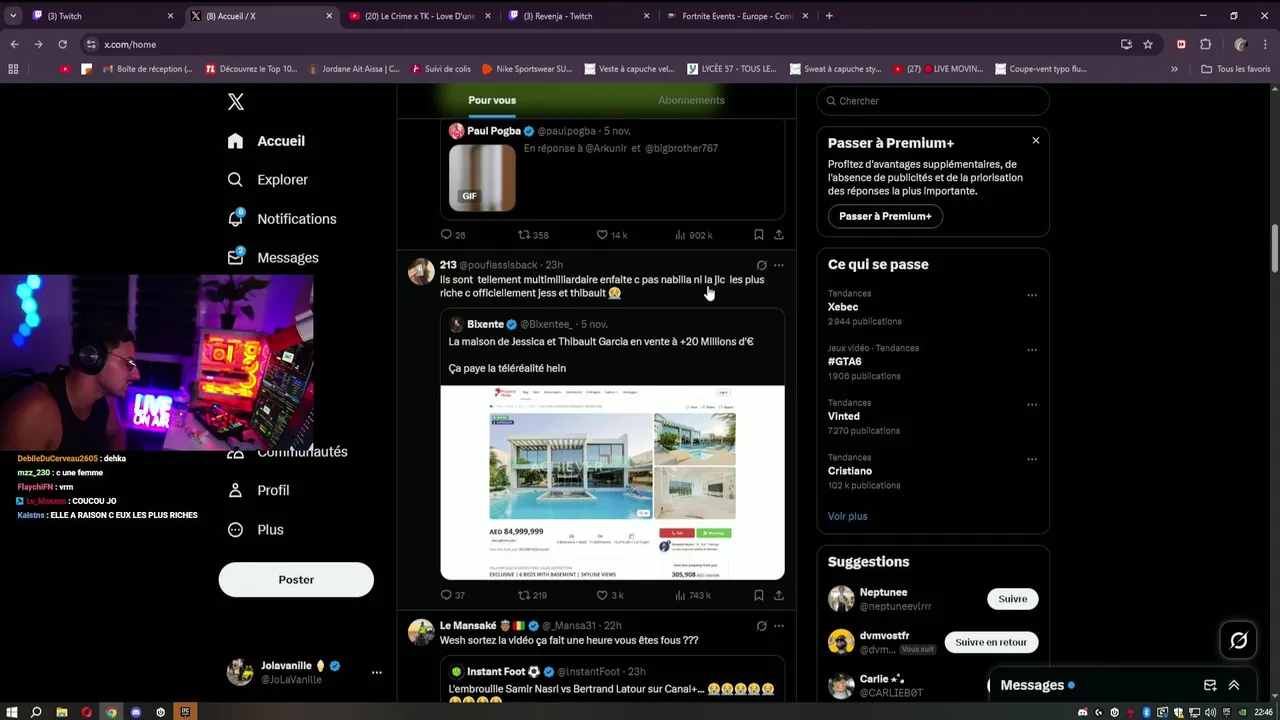Click the Poster button

[296, 580]
